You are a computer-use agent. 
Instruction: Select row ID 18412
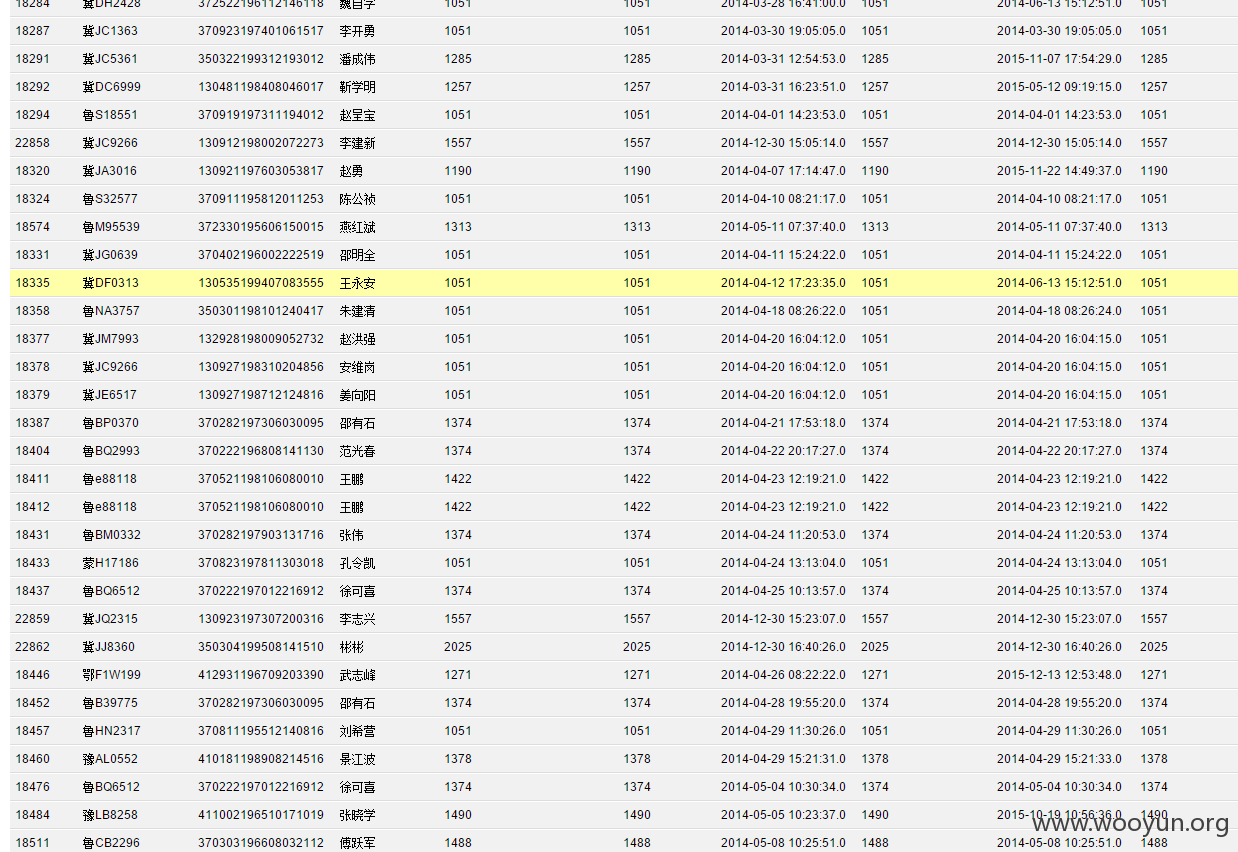32,507
